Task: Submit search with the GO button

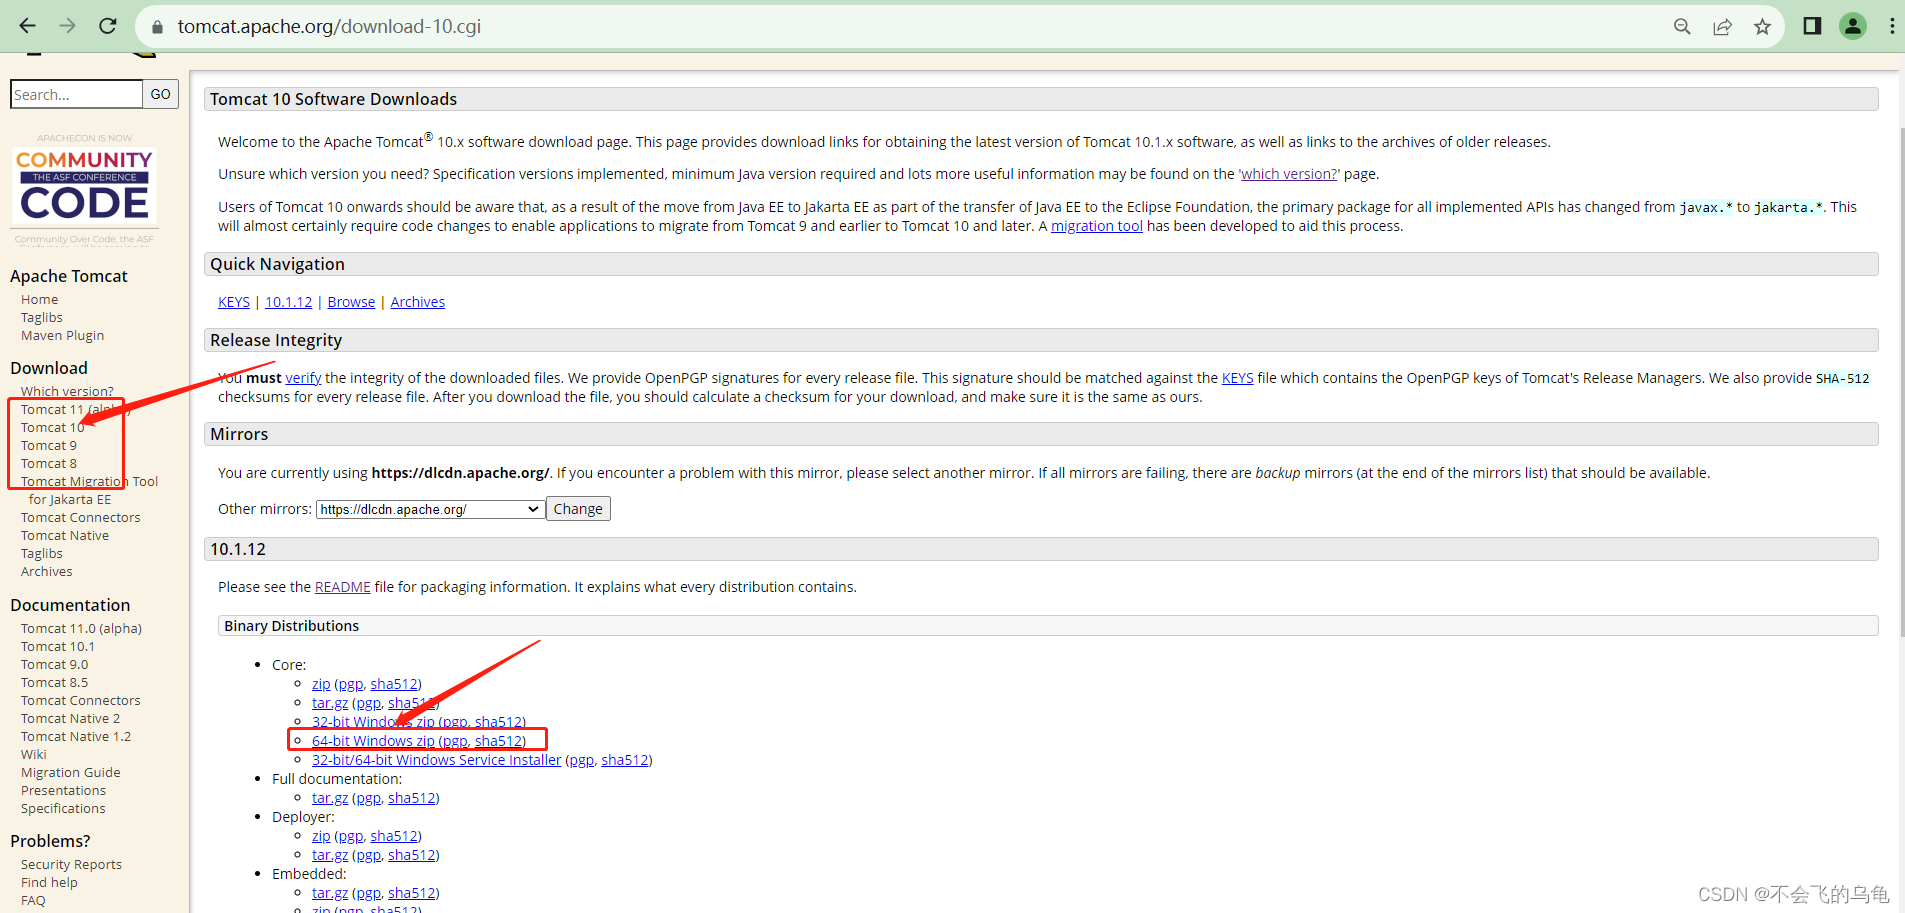Action: point(161,94)
